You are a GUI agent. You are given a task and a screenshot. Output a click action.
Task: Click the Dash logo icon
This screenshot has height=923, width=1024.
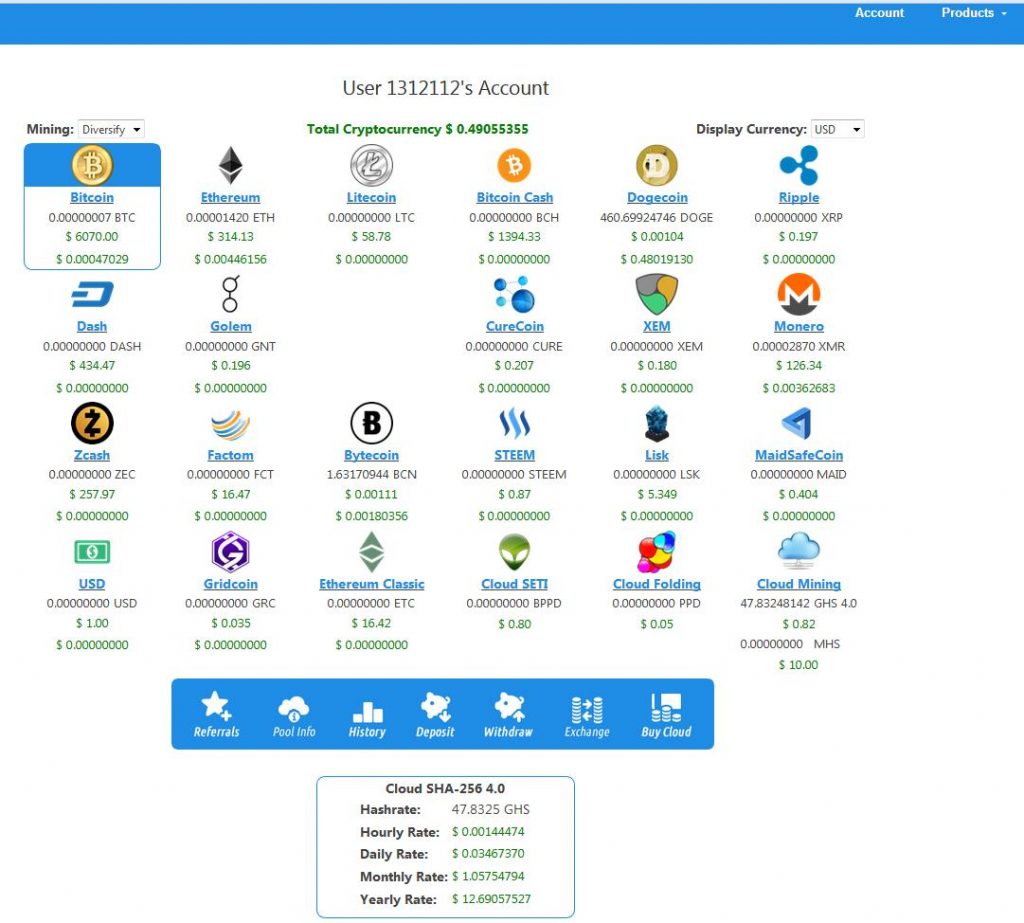92,295
